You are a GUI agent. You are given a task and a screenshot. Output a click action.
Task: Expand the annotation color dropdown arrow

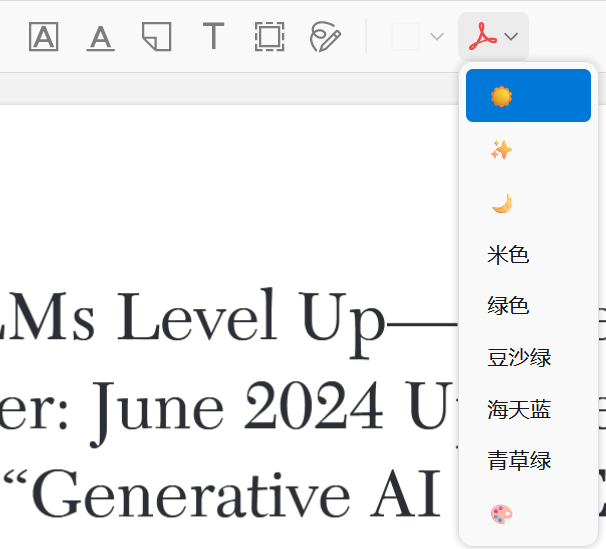point(437,37)
